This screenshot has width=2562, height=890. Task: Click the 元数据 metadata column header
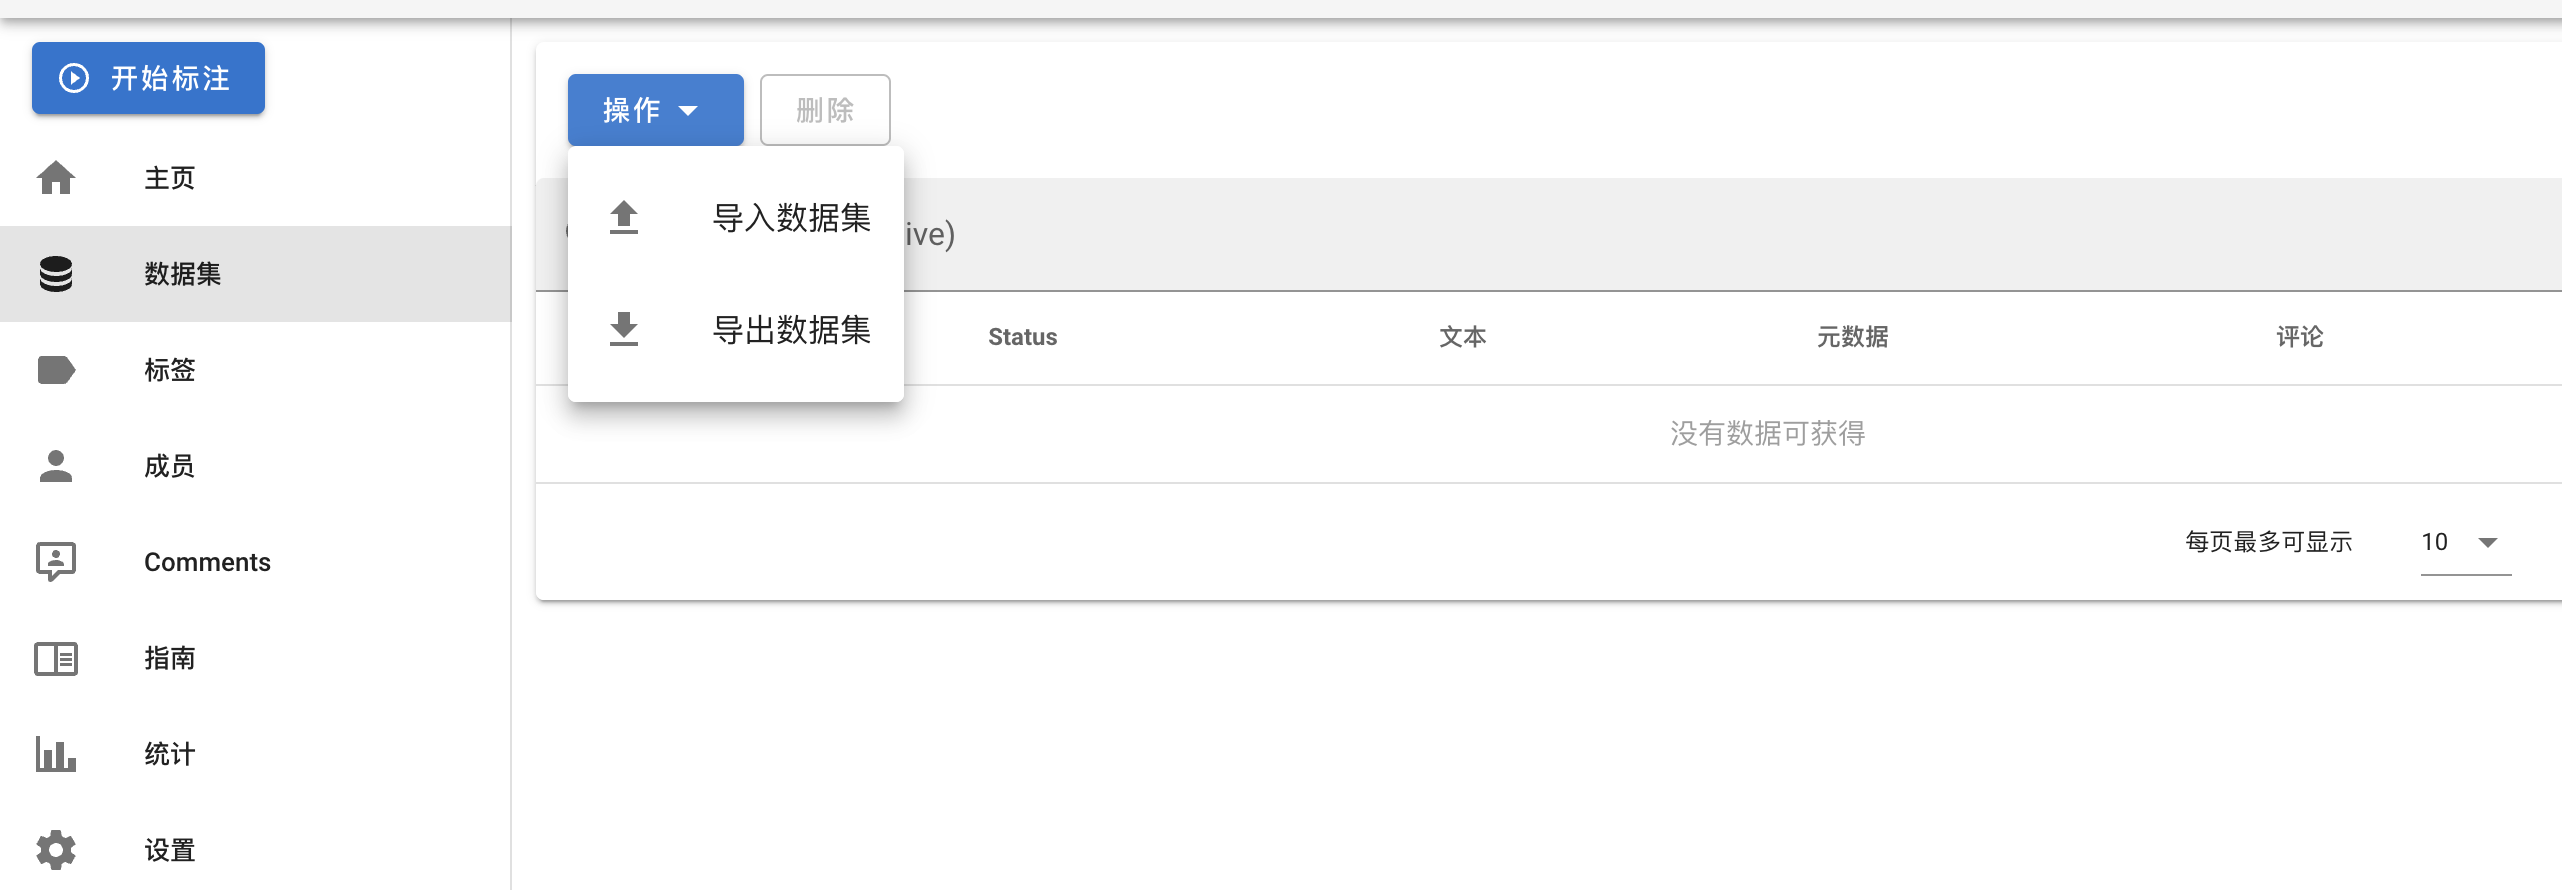[1852, 337]
